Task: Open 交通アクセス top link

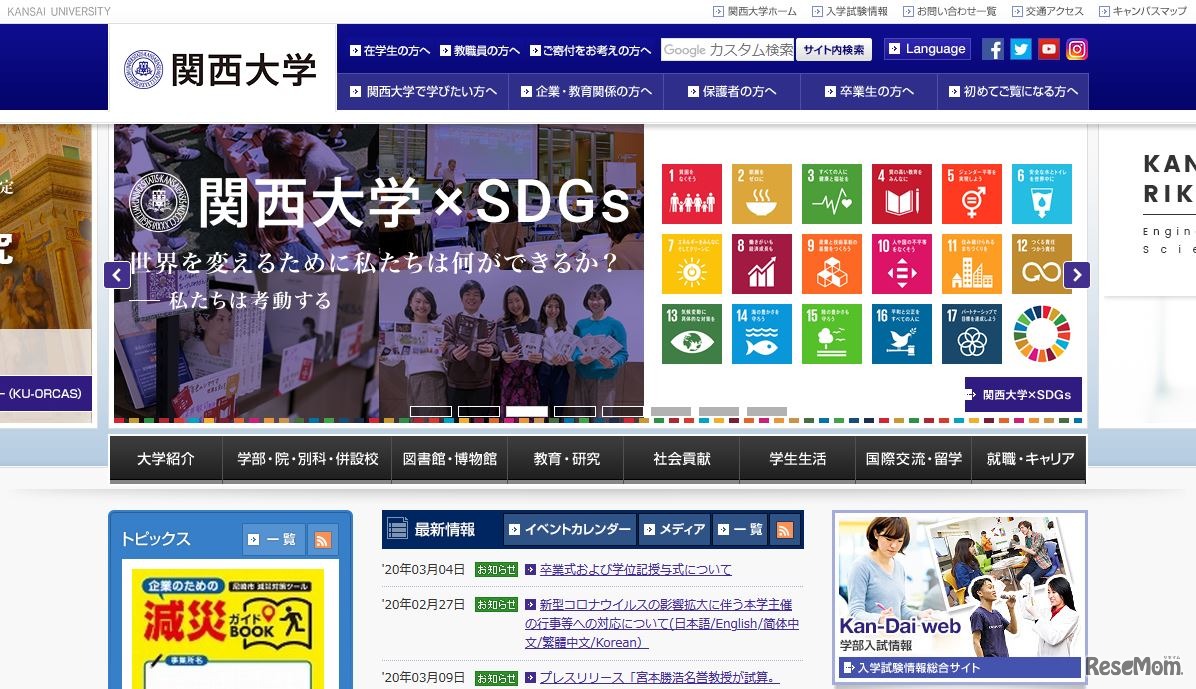Action: tap(1048, 11)
